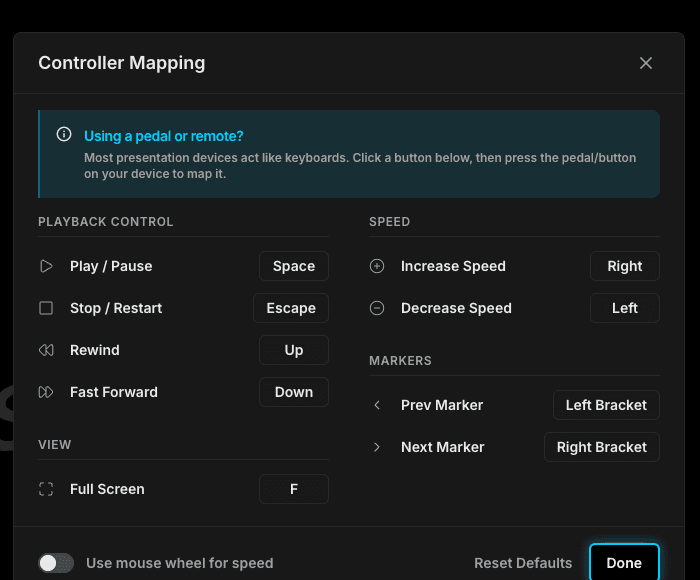This screenshot has height=580, width=700.
Task: Click the 'Next Marker' label
Action: [x=442, y=447]
